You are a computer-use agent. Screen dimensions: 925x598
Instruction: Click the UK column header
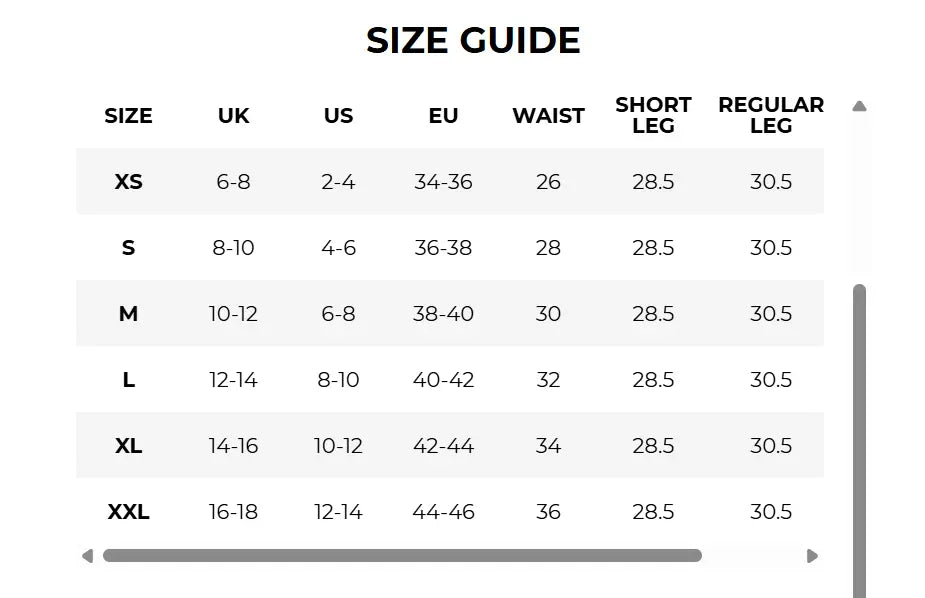(234, 116)
